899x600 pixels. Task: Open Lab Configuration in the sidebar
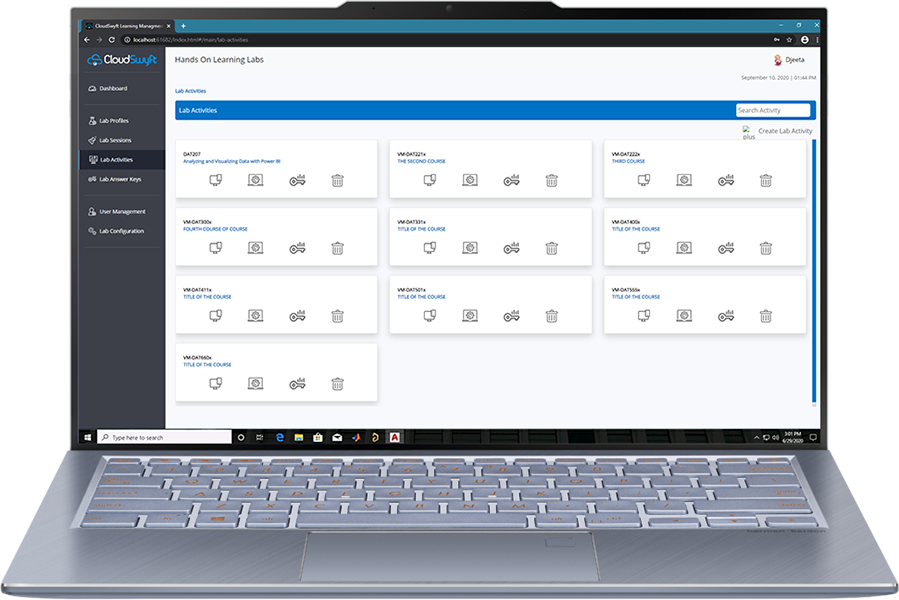(121, 231)
